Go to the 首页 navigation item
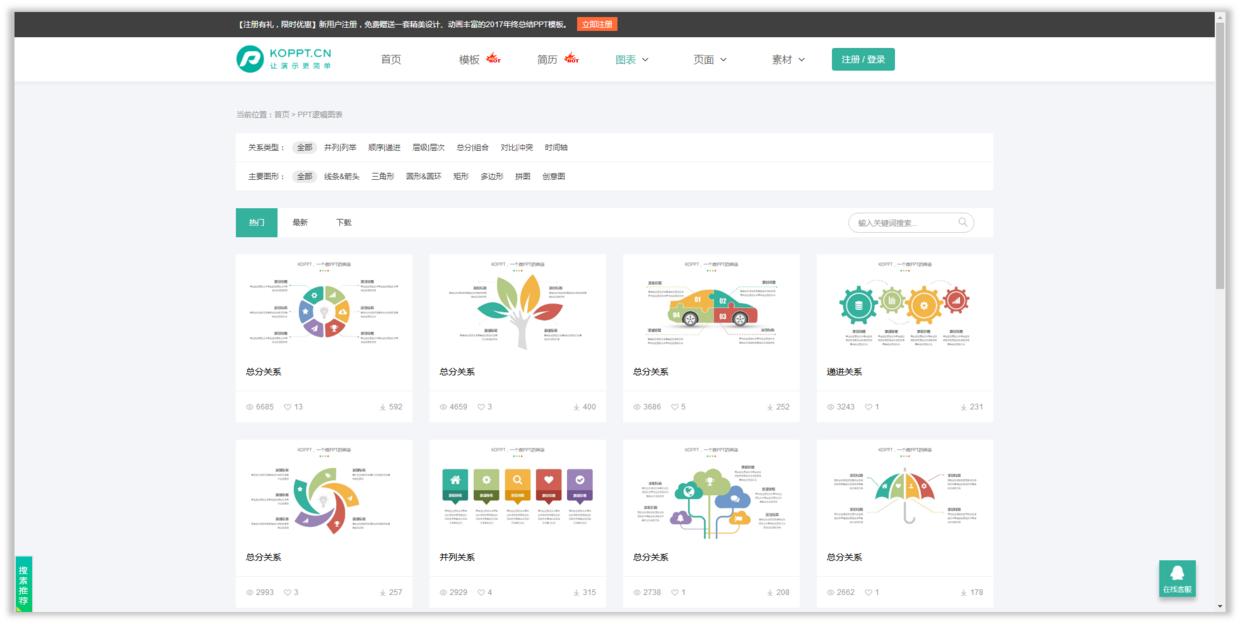The height and width of the screenshot is (624, 1240). pos(391,59)
